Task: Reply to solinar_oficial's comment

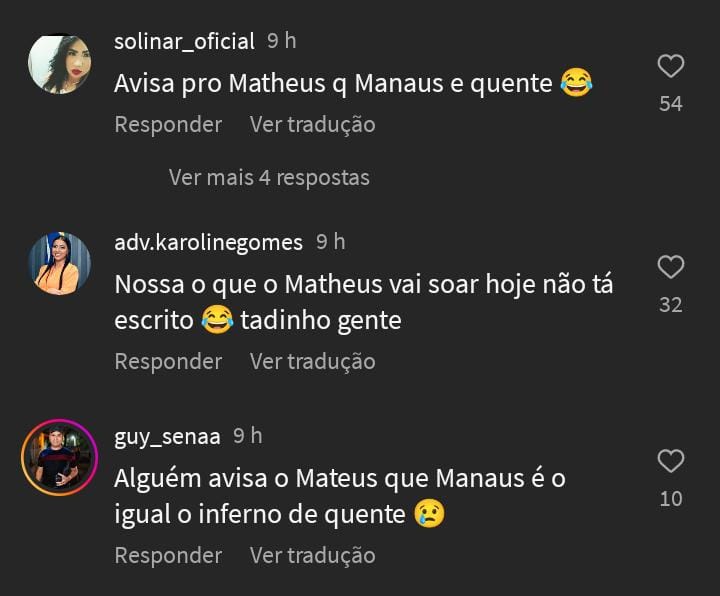Action: (168, 124)
